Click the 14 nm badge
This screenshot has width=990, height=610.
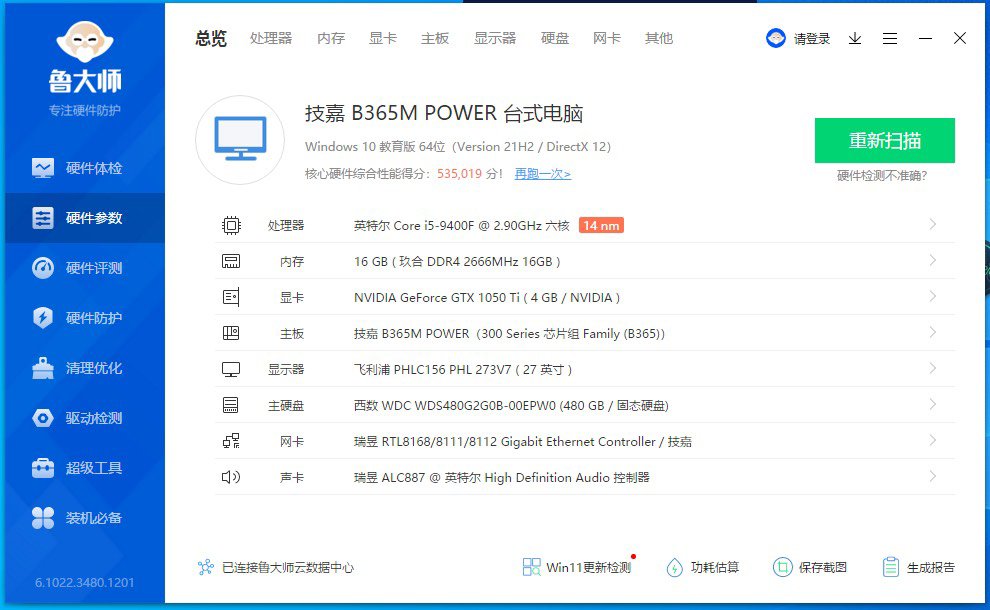coord(601,225)
